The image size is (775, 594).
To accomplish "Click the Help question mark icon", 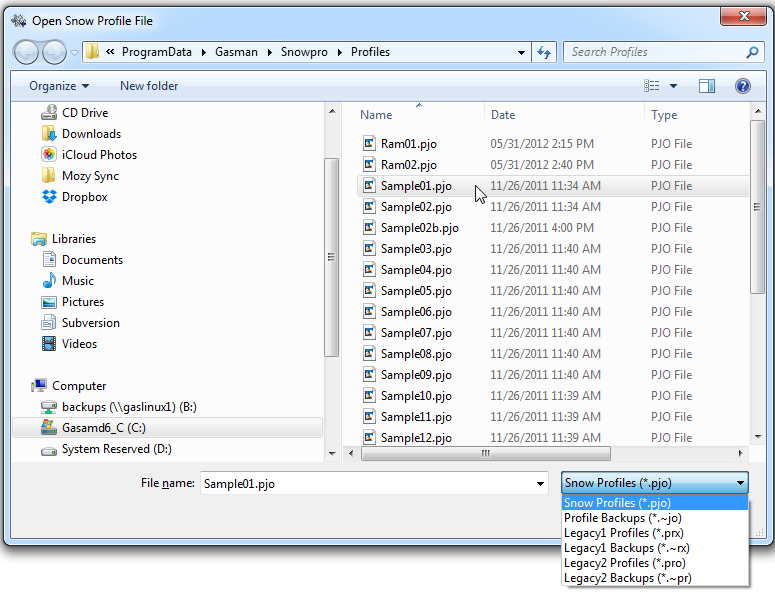I will (x=743, y=87).
